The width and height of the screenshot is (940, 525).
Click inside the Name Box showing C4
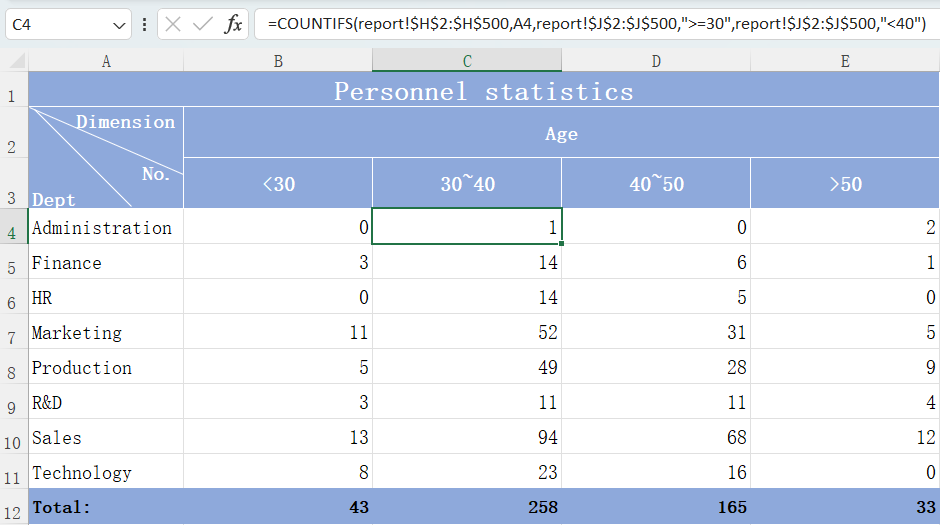tap(58, 24)
